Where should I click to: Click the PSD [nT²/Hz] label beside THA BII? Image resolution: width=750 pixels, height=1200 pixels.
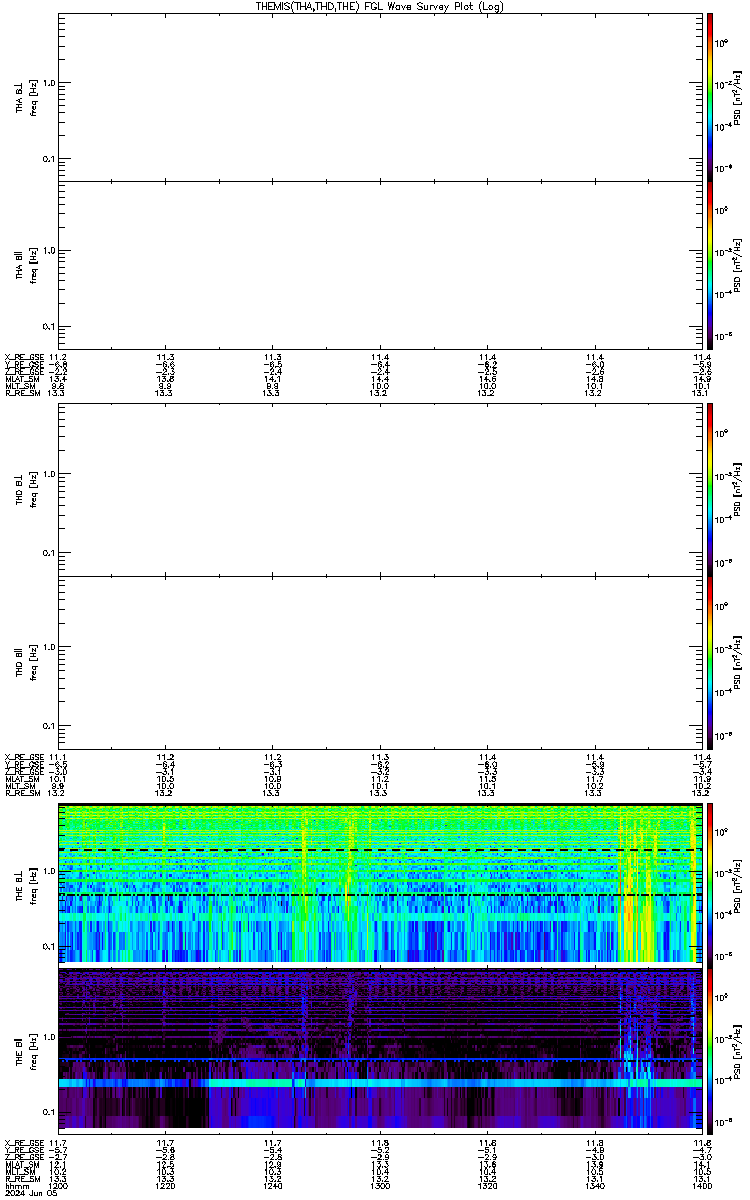(737, 265)
